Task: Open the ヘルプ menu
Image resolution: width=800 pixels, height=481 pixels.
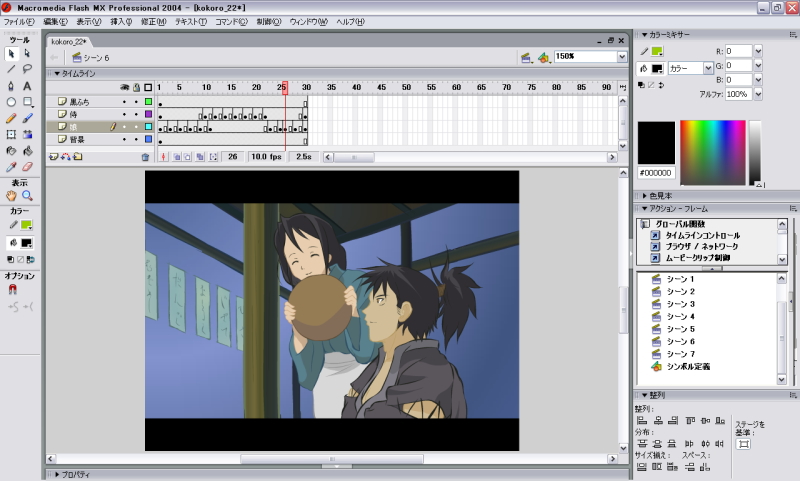Action: (350, 22)
